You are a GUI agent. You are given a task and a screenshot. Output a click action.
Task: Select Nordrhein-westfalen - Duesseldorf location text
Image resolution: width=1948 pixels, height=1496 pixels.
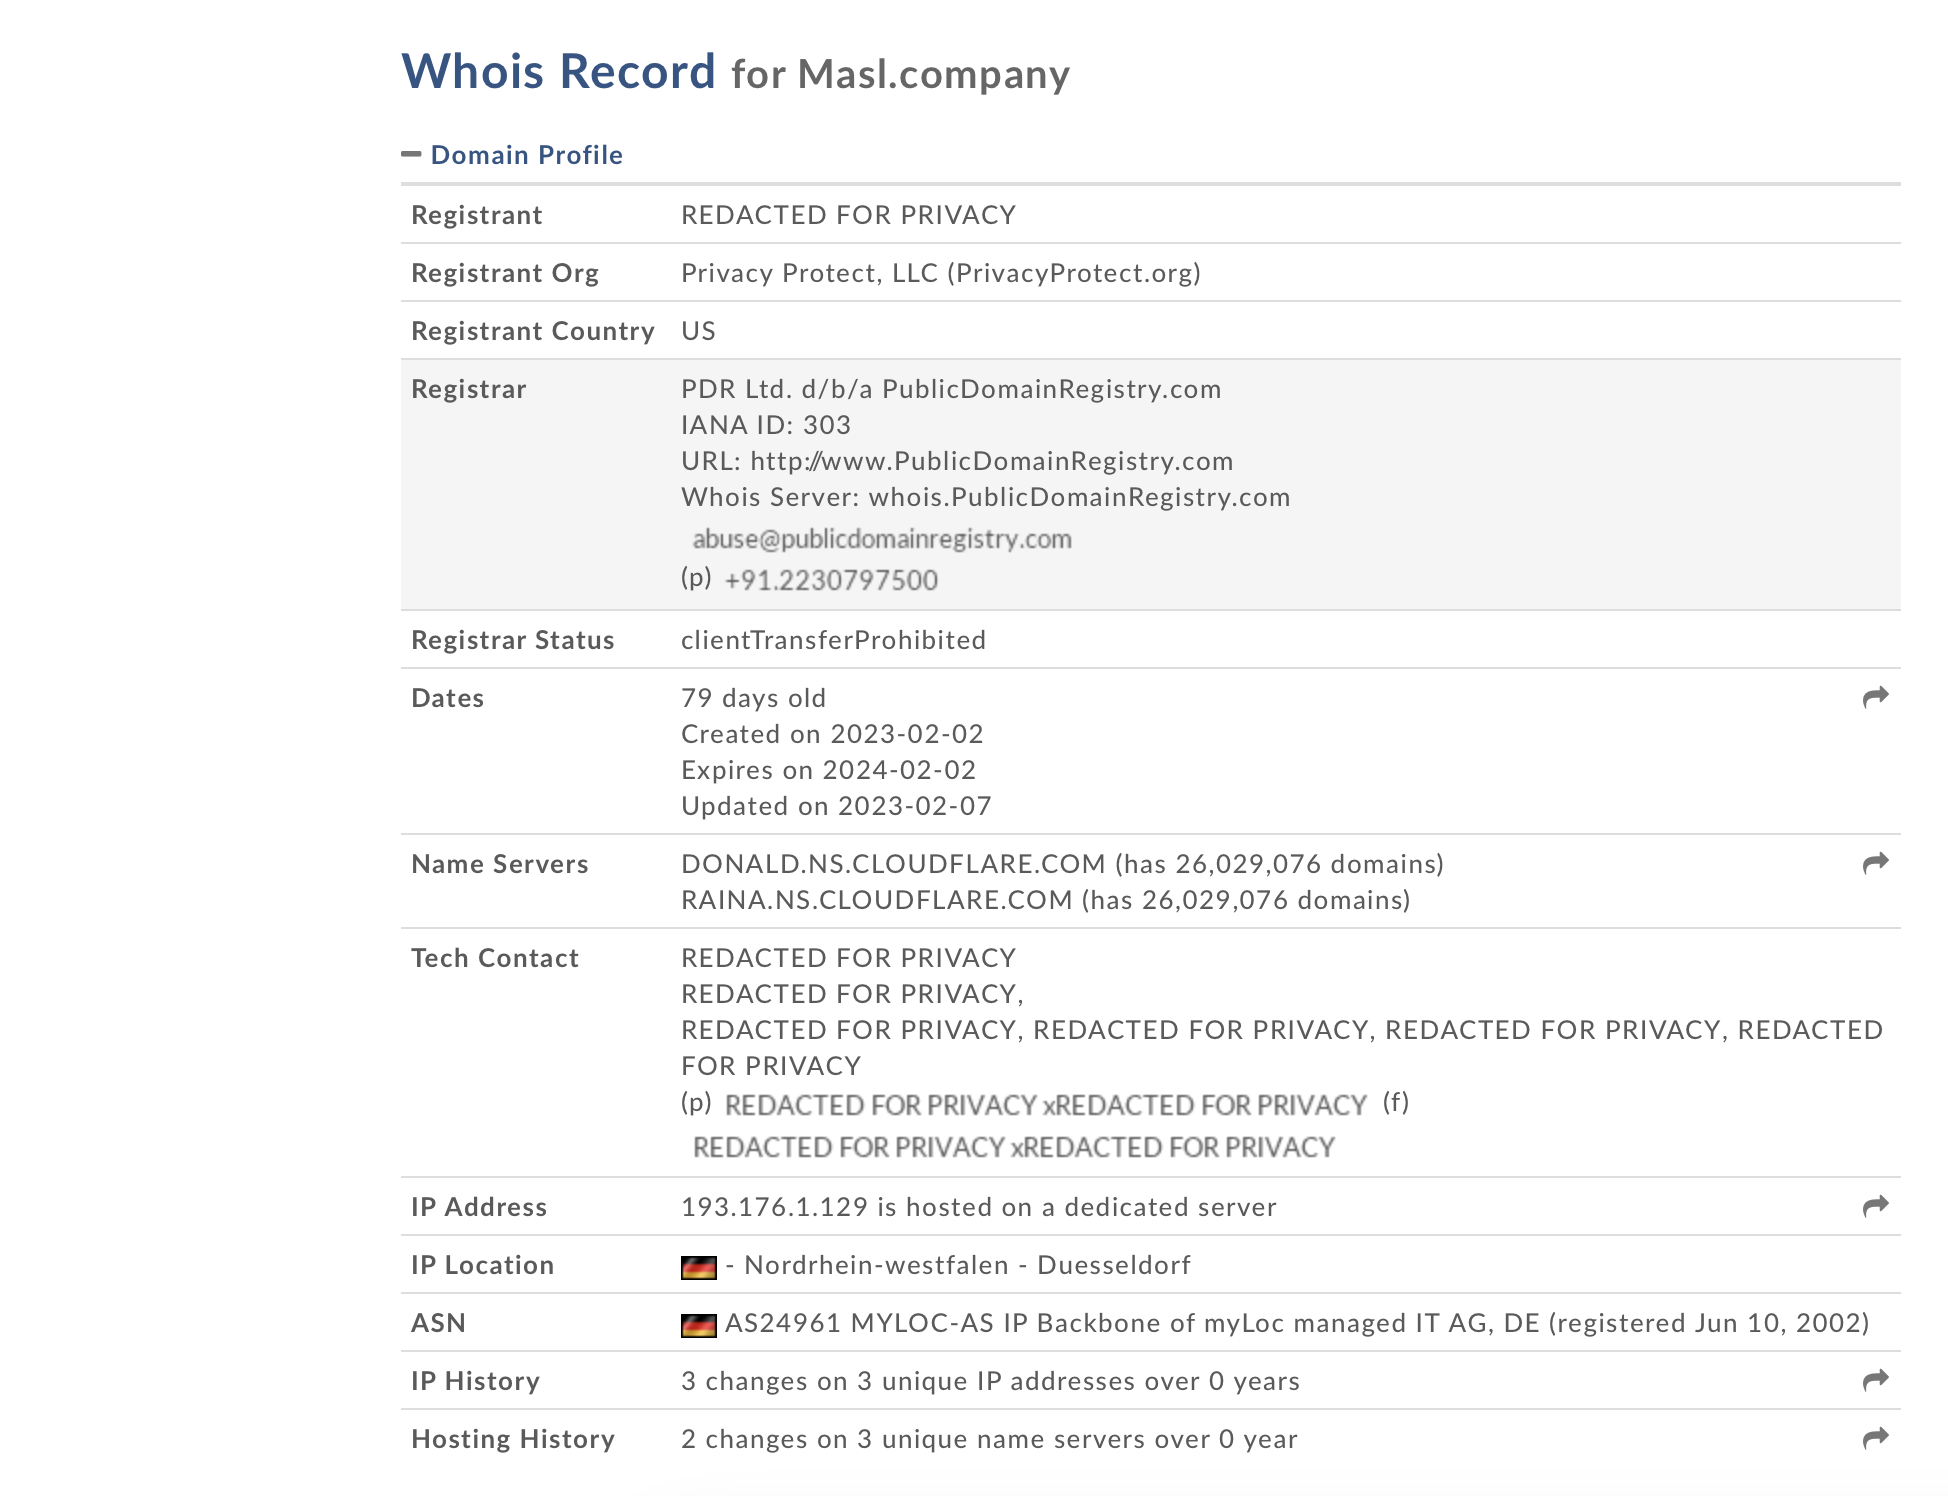click(968, 1265)
